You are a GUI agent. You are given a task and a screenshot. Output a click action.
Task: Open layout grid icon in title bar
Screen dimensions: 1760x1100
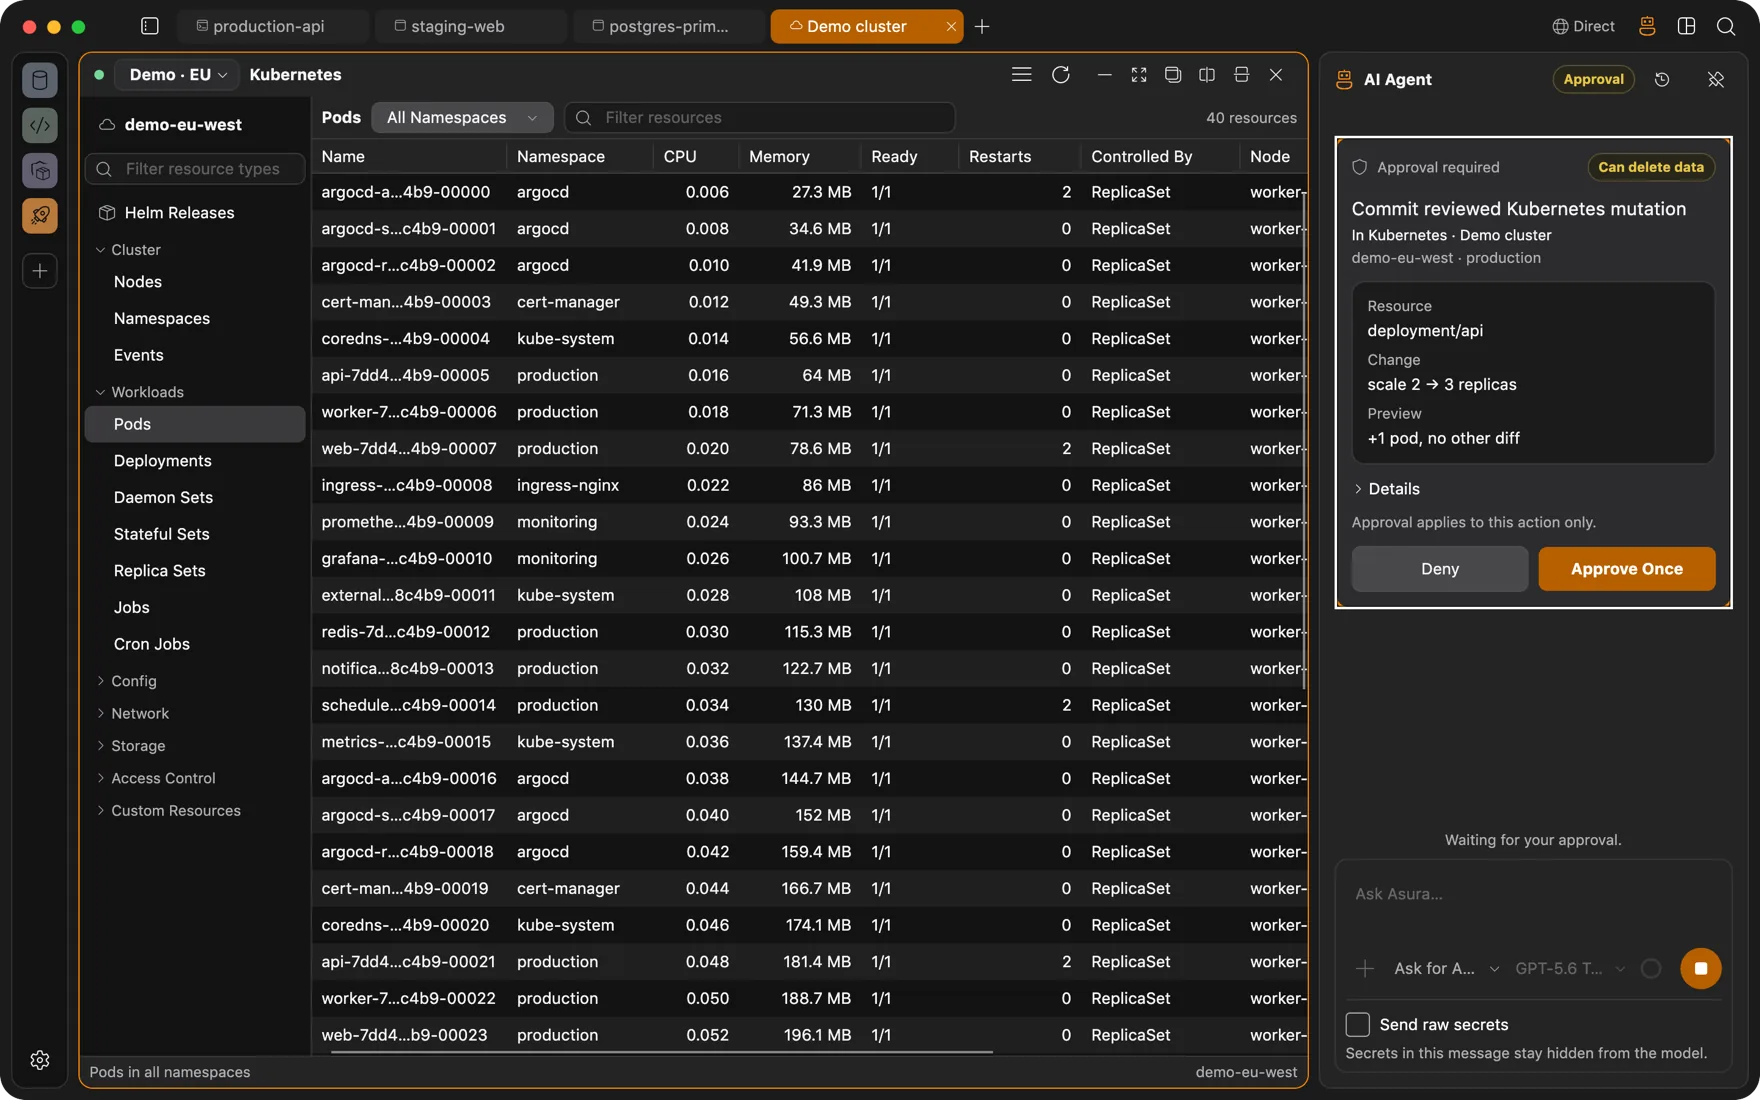(1686, 26)
